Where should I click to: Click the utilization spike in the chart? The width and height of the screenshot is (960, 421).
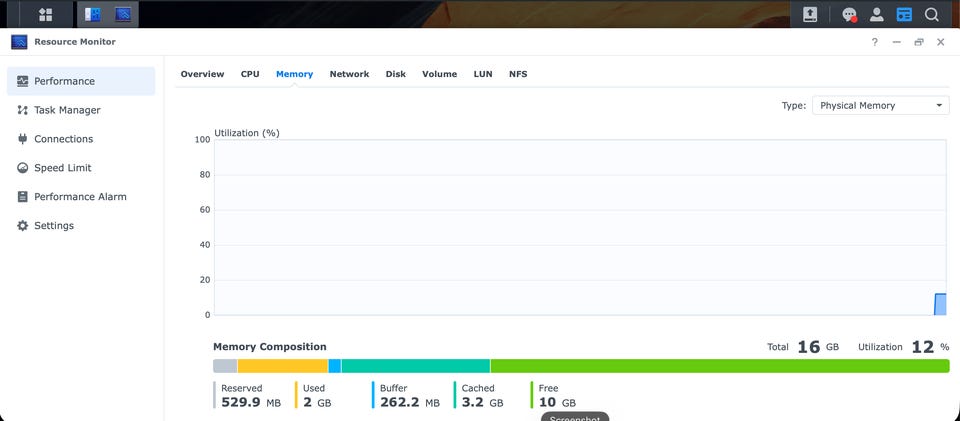pos(940,304)
